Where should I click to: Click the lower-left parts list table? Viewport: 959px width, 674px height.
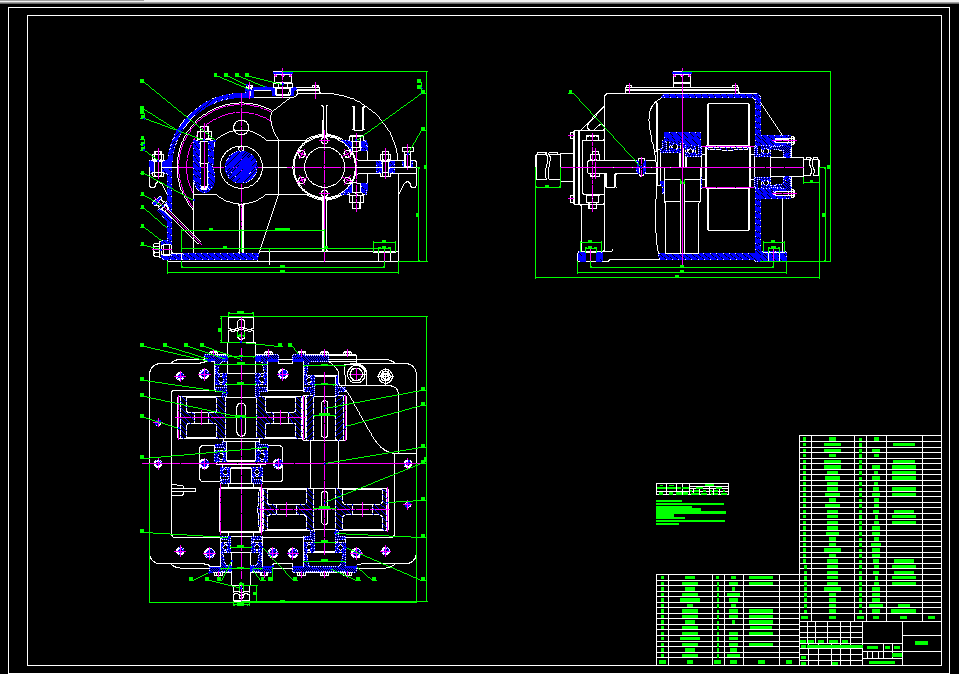(x=728, y=619)
